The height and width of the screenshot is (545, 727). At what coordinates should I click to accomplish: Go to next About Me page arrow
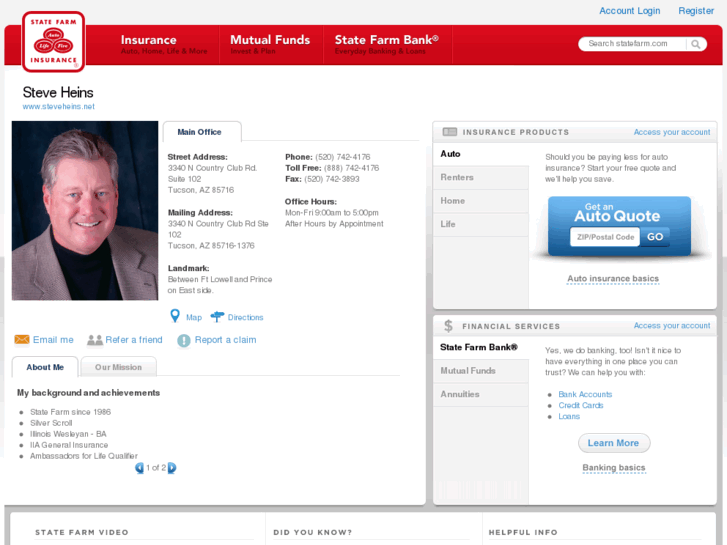point(172,468)
